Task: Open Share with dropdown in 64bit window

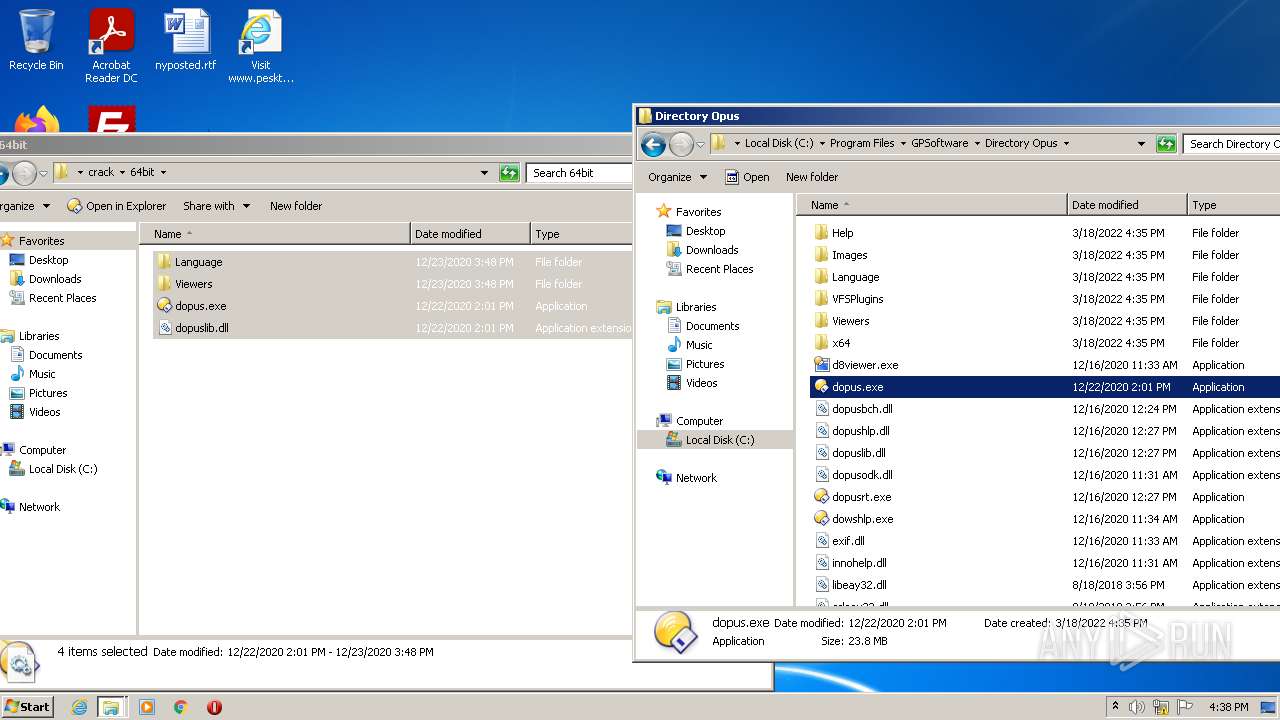Action: pyautogui.click(x=216, y=206)
